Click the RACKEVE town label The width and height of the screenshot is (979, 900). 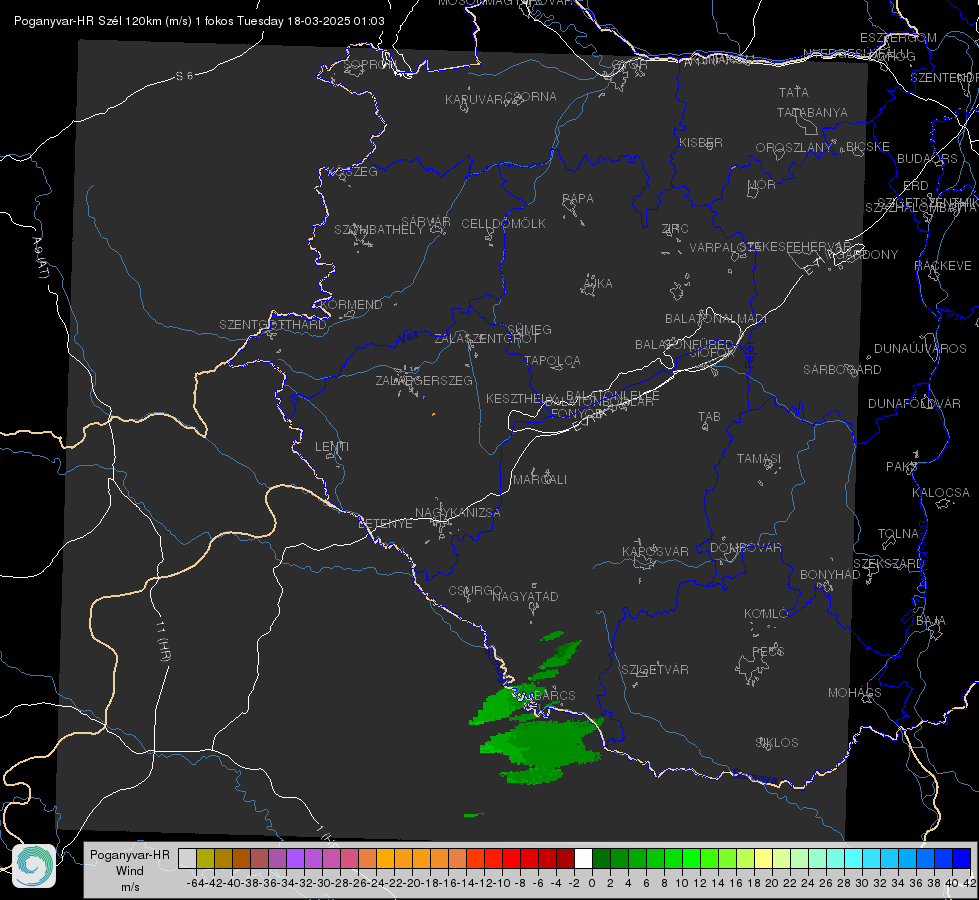(x=943, y=265)
